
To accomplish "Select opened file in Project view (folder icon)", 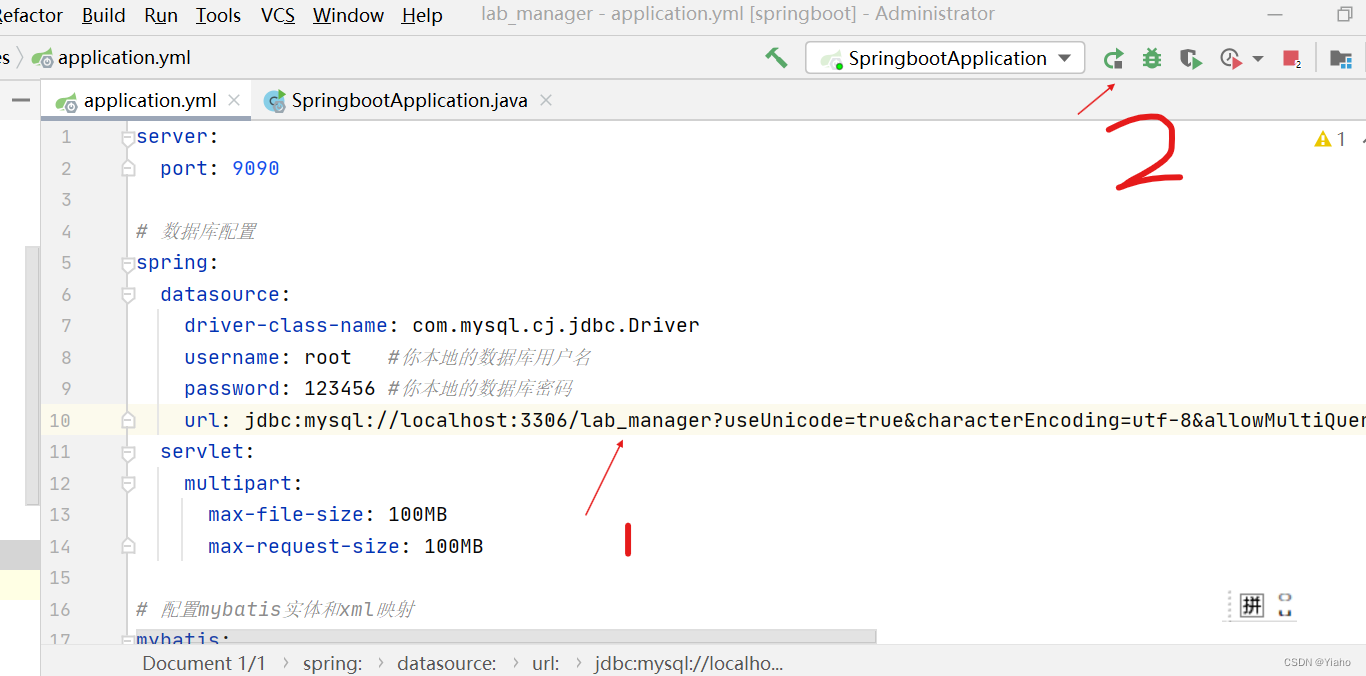I will pos(1340,60).
